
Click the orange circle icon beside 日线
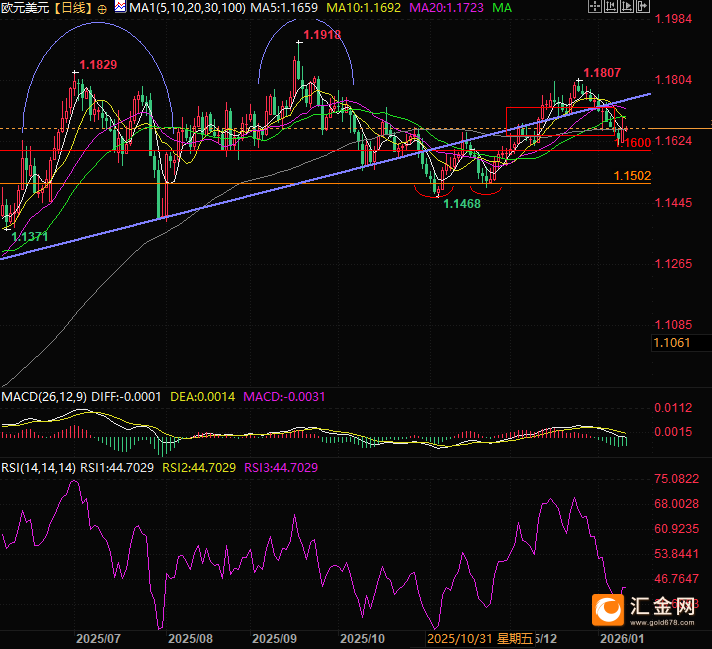102,7
